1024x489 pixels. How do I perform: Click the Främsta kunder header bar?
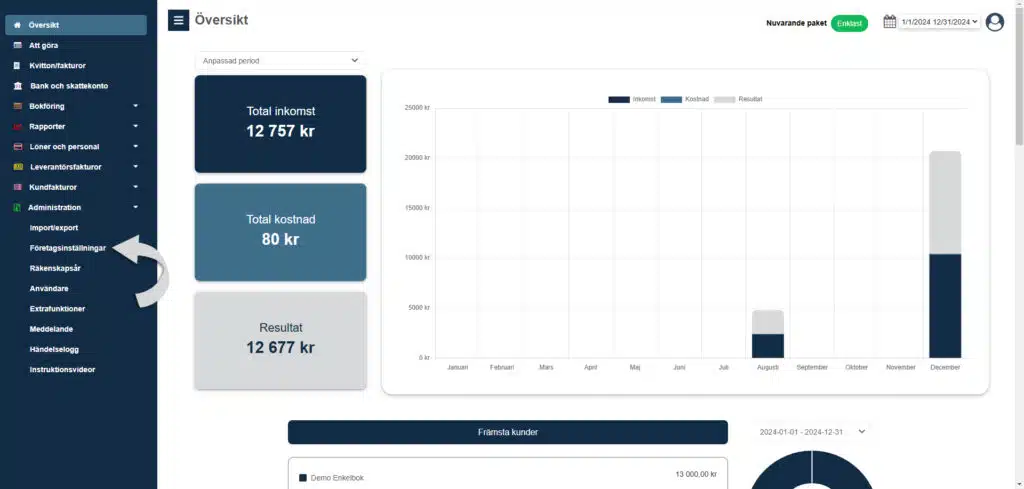click(x=507, y=432)
